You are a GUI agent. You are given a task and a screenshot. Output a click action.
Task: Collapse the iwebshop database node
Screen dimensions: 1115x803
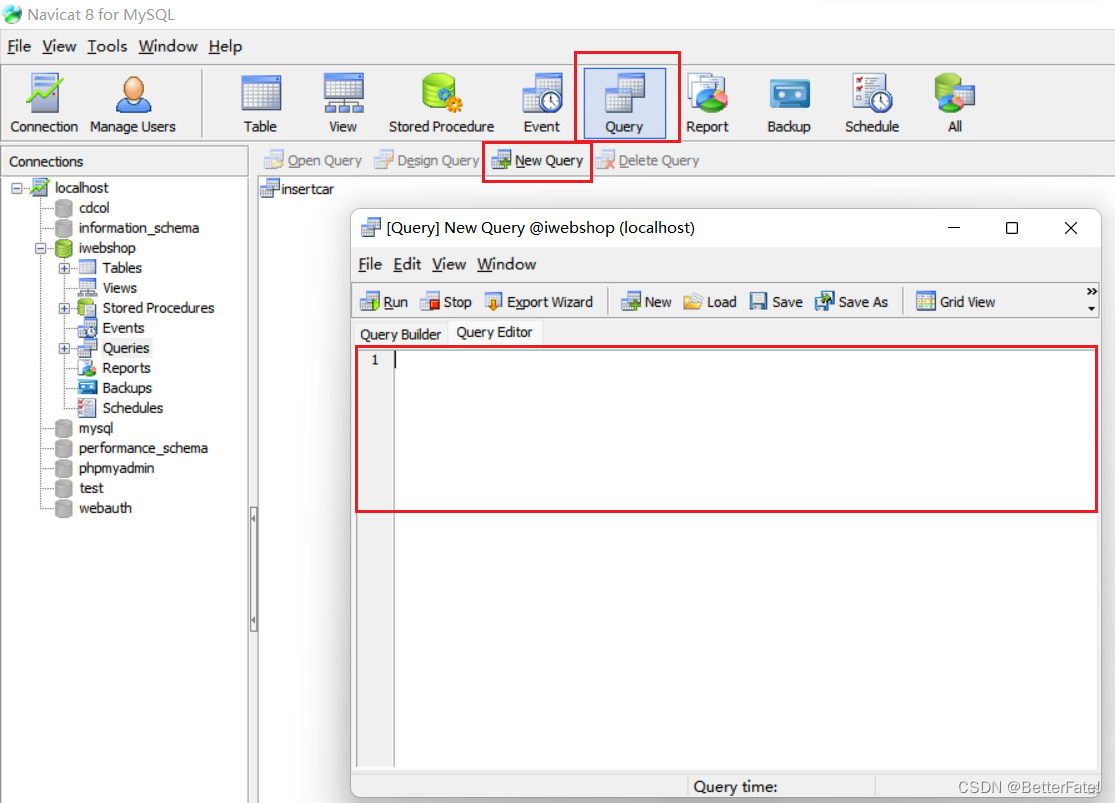[41, 248]
